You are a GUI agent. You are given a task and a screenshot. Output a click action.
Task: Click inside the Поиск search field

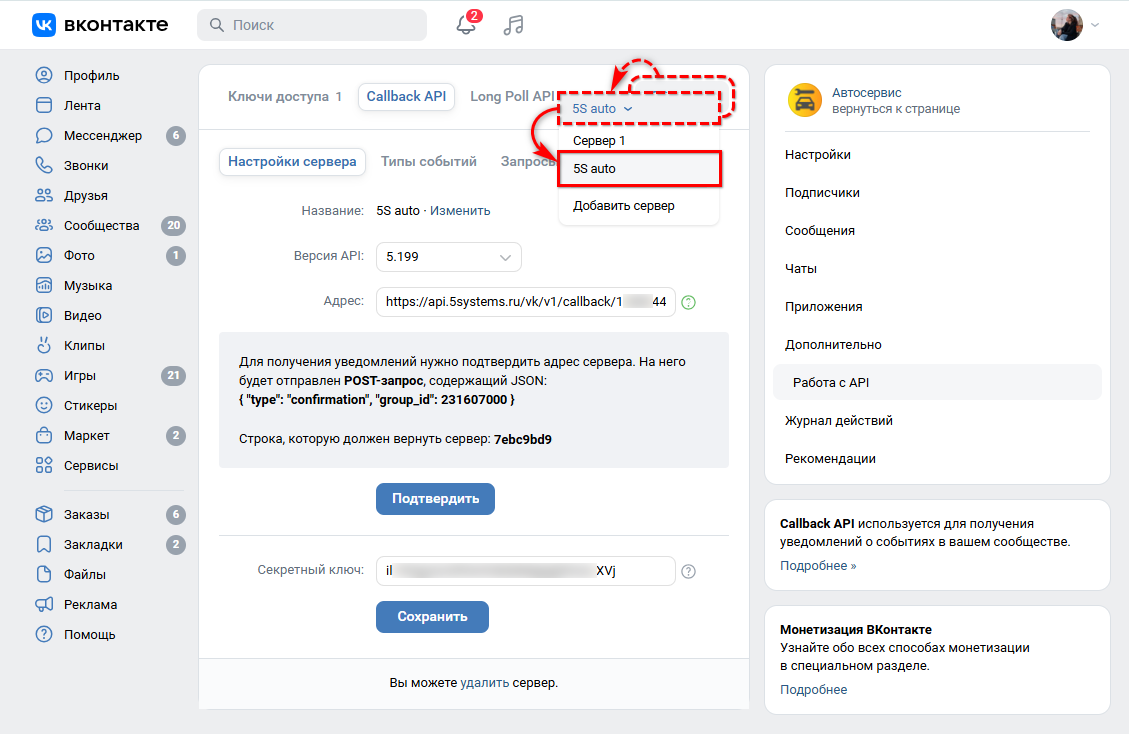310,23
